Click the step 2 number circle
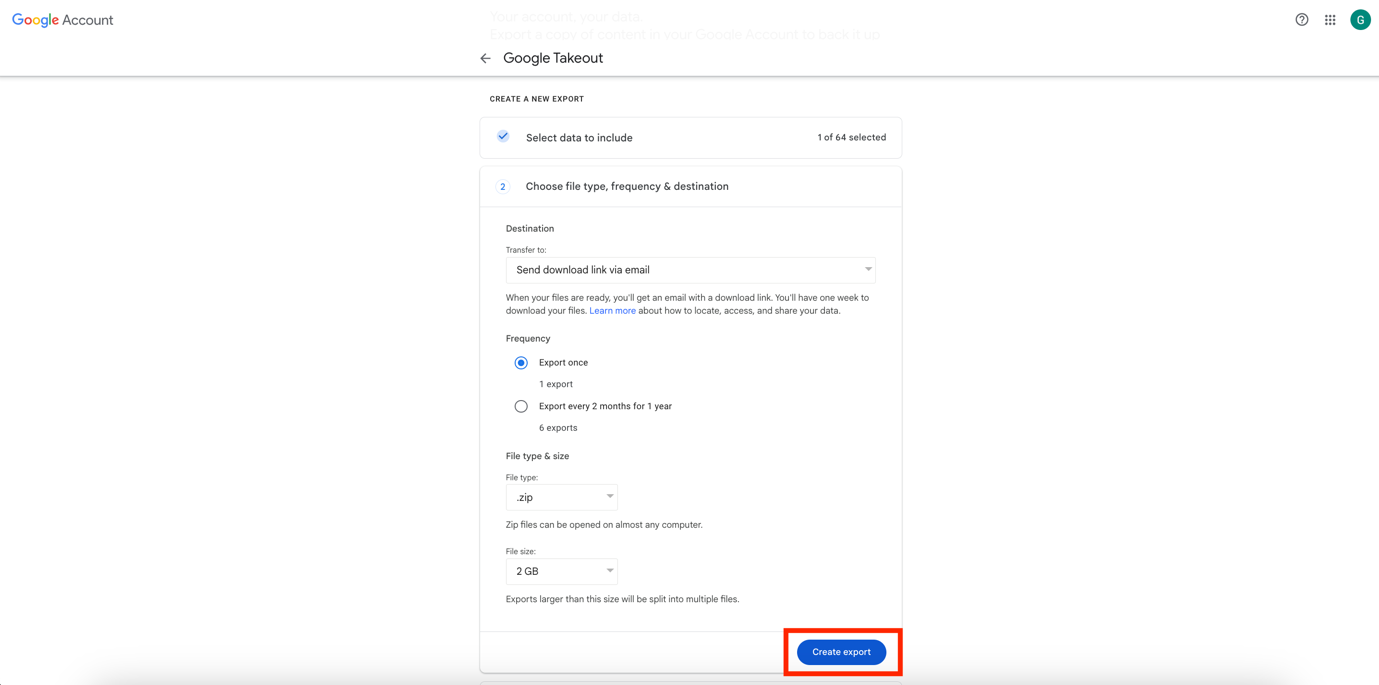This screenshot has height=685, width=1379. coord(503,187)
